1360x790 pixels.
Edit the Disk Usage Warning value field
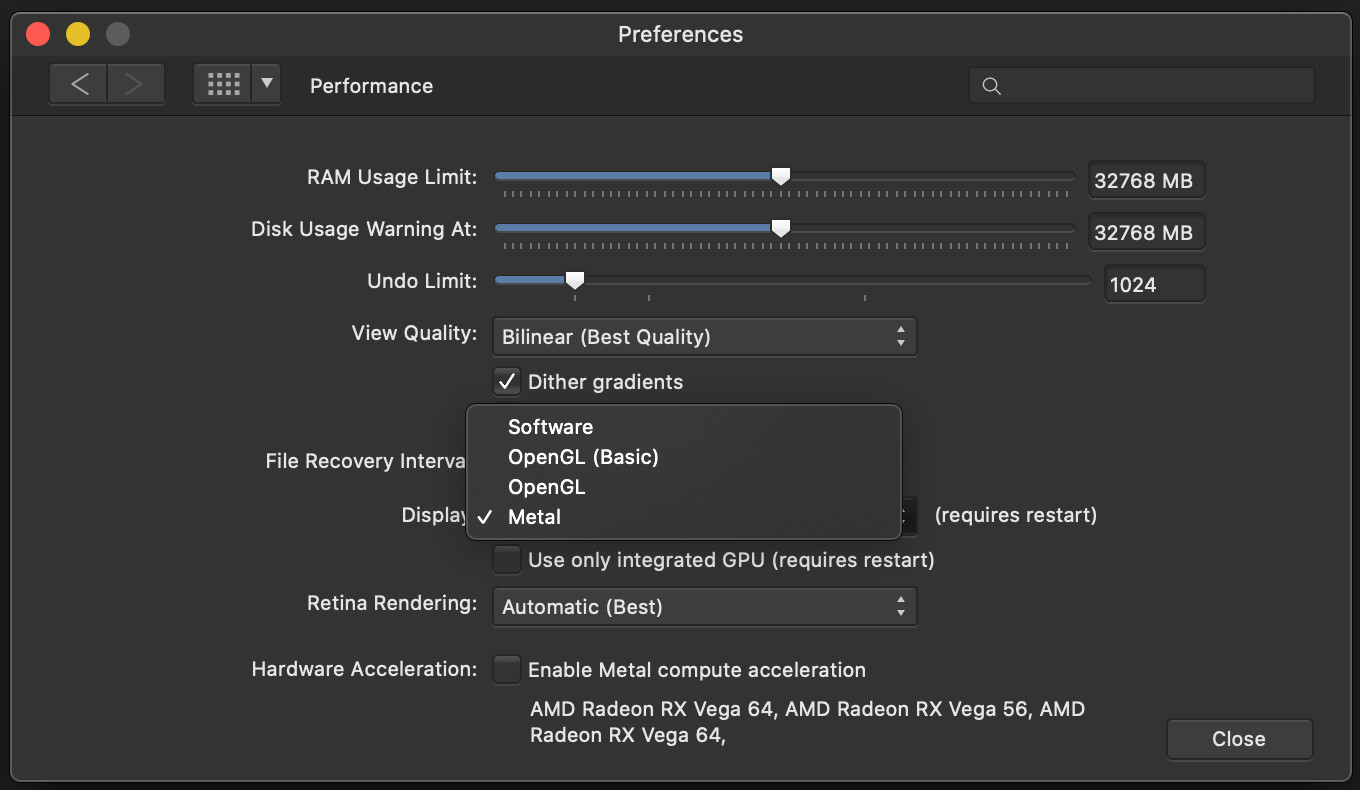pos(1146,233)
